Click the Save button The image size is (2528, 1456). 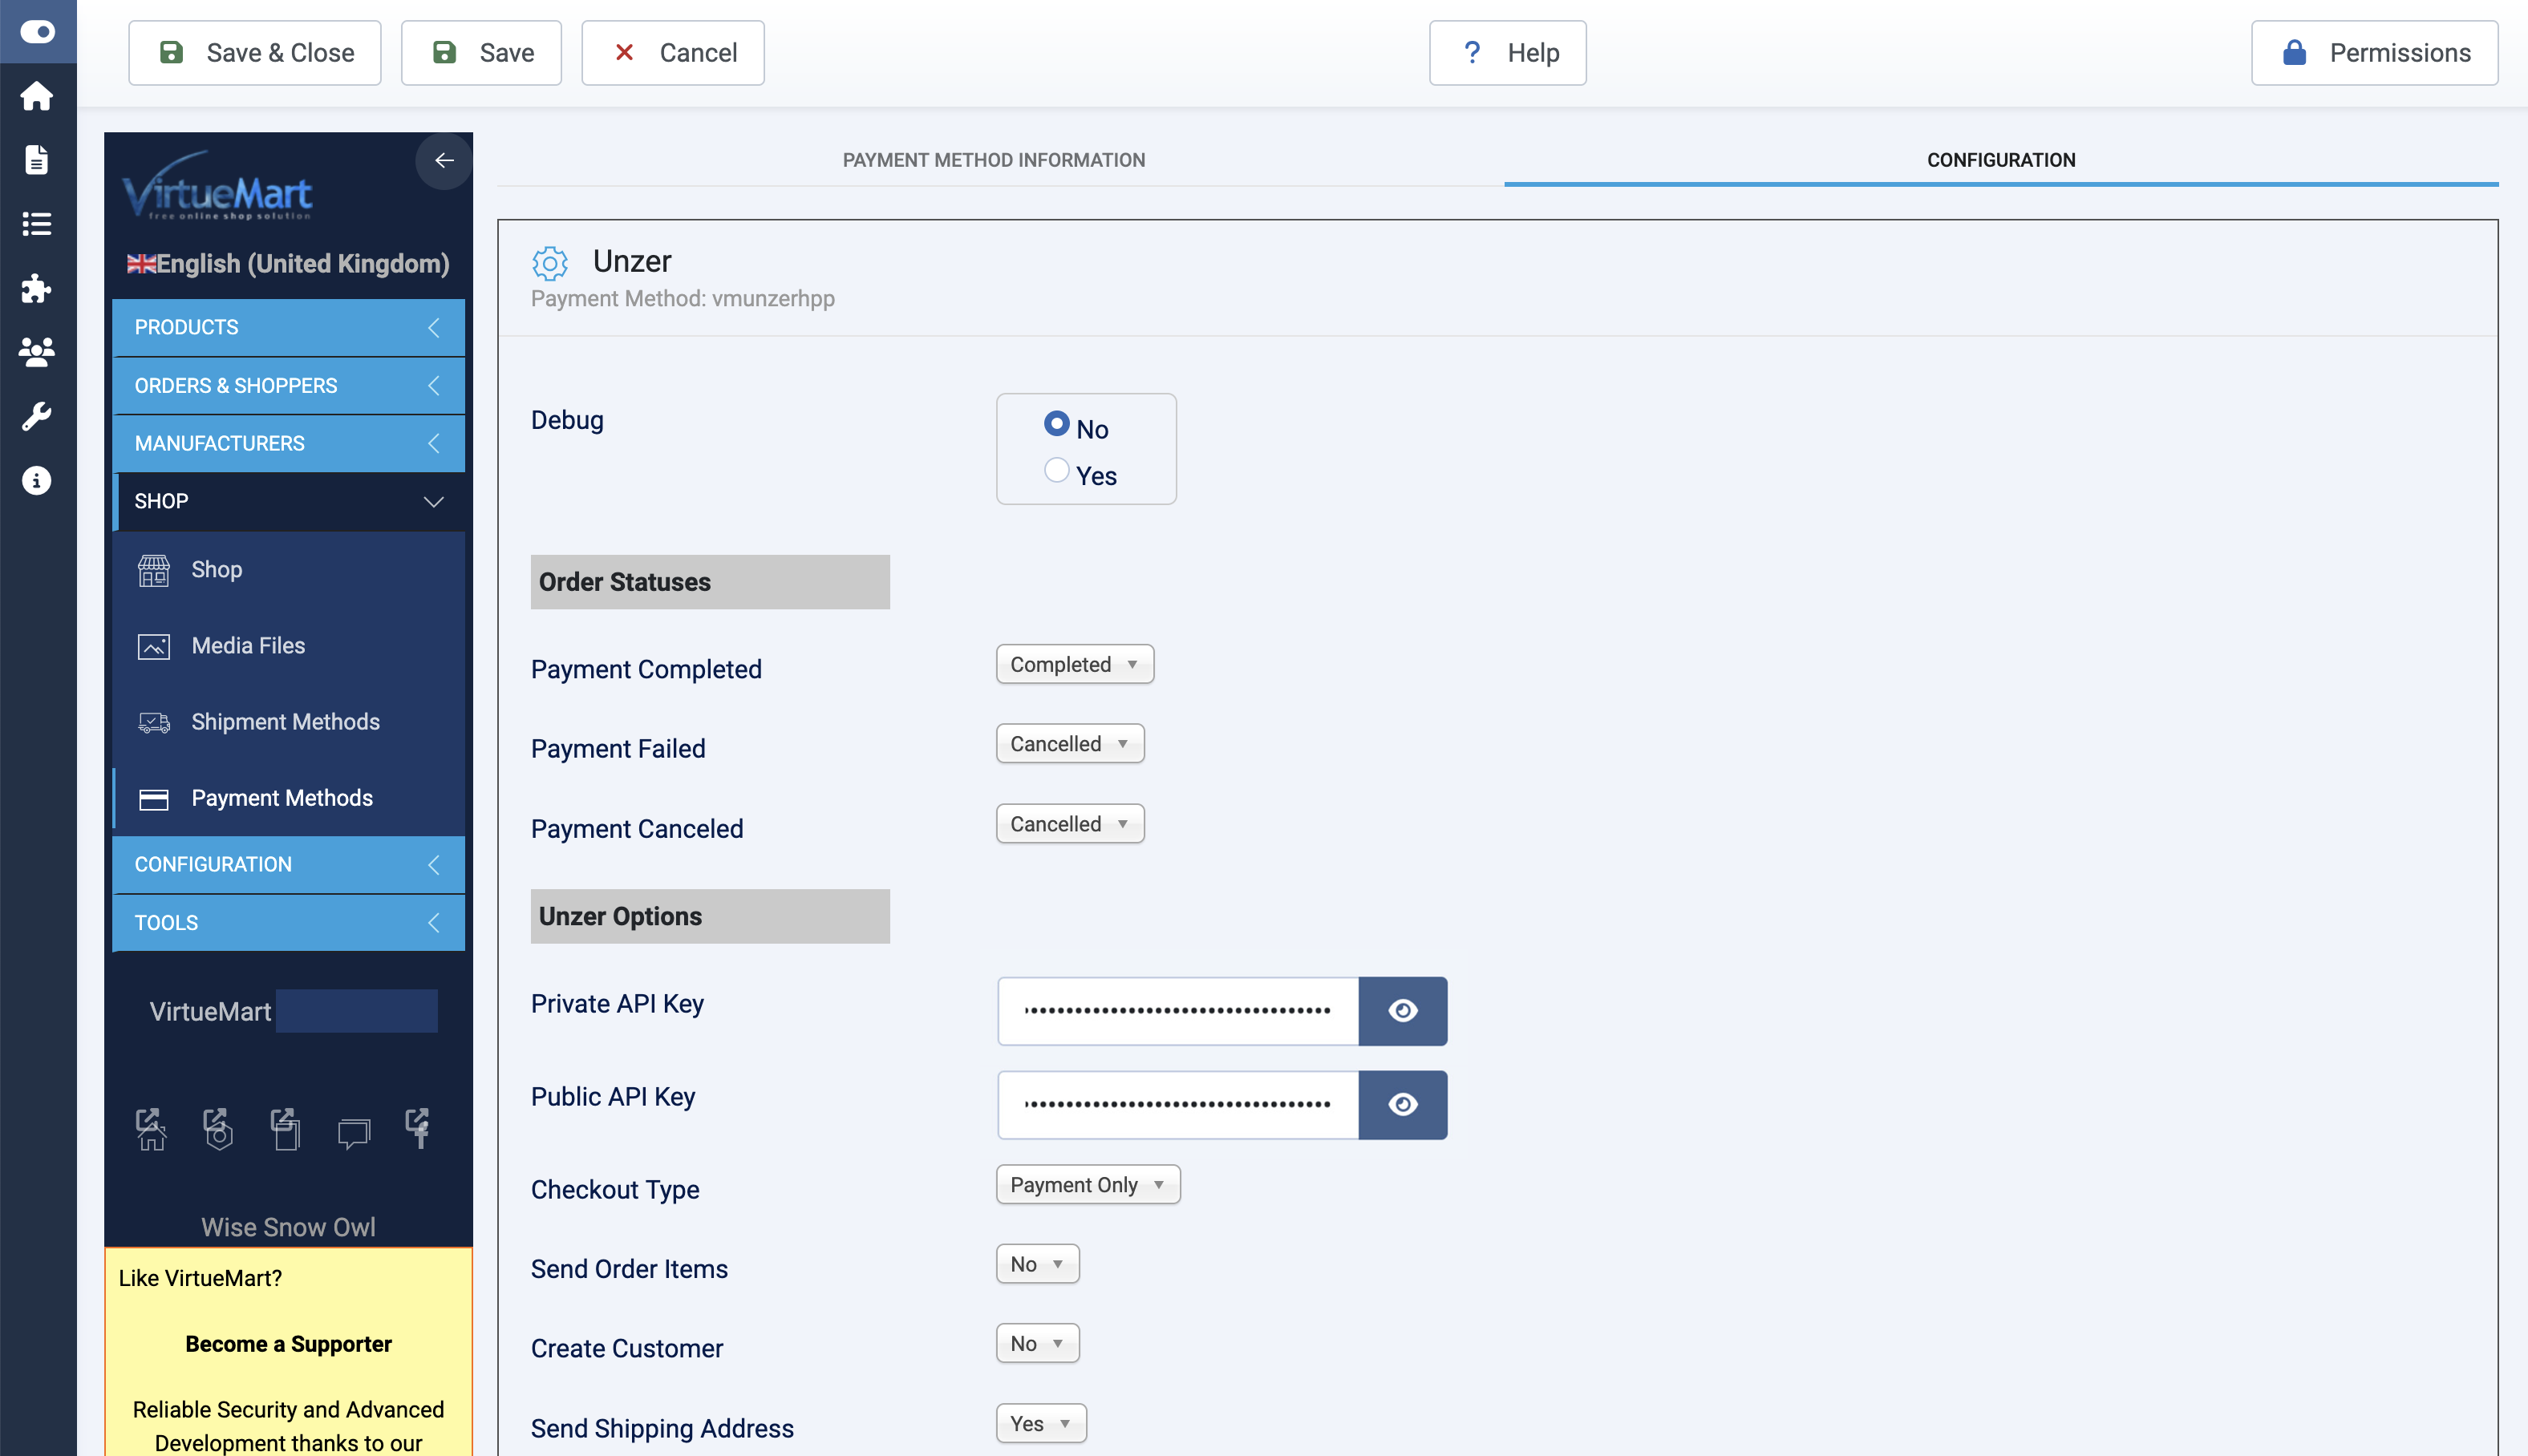[x=481, y=53]
